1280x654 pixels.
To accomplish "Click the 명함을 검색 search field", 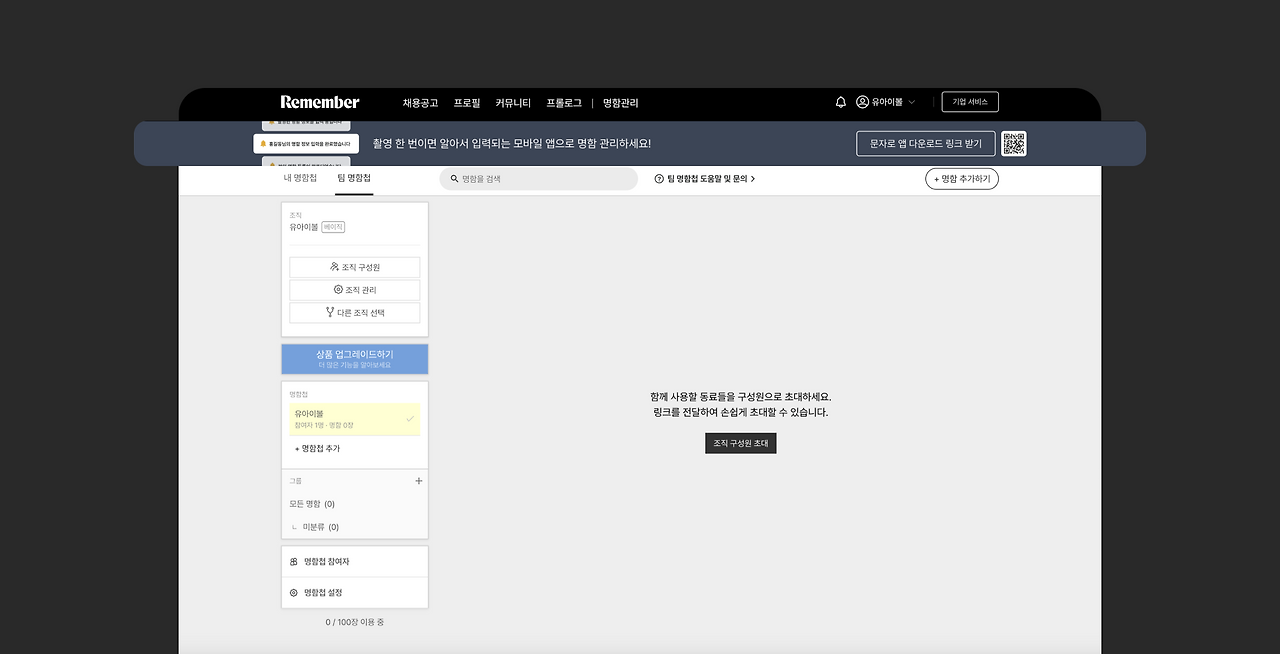I will pyautogui.click(x=538, y=178).
